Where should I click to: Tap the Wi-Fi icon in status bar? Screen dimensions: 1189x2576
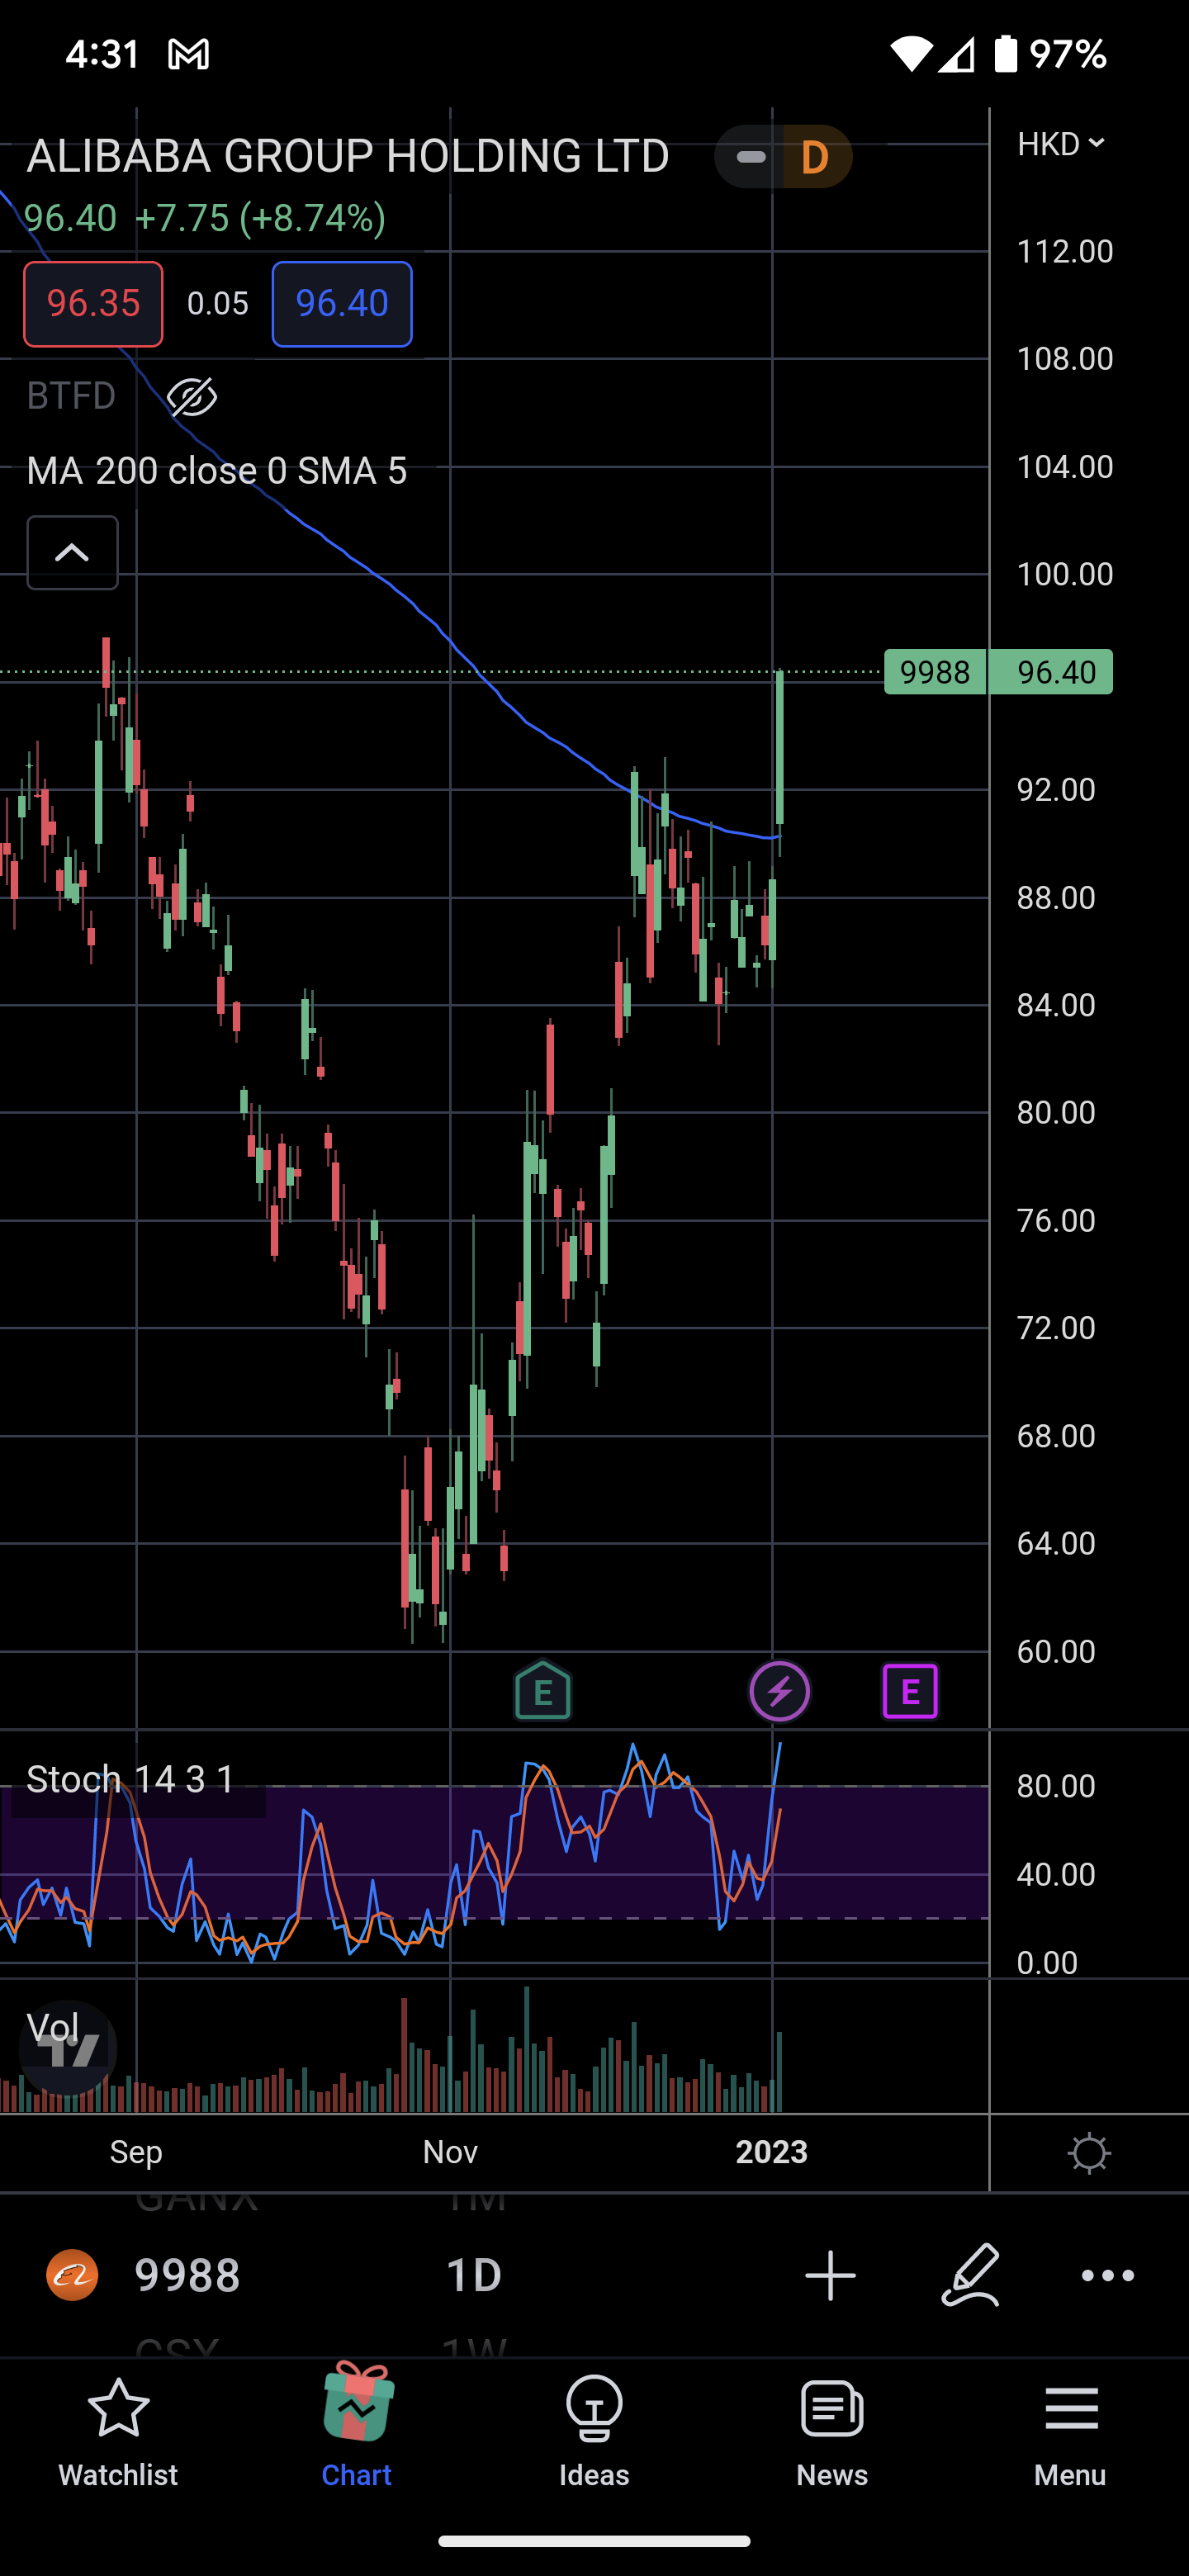click(x=911, y=54)
